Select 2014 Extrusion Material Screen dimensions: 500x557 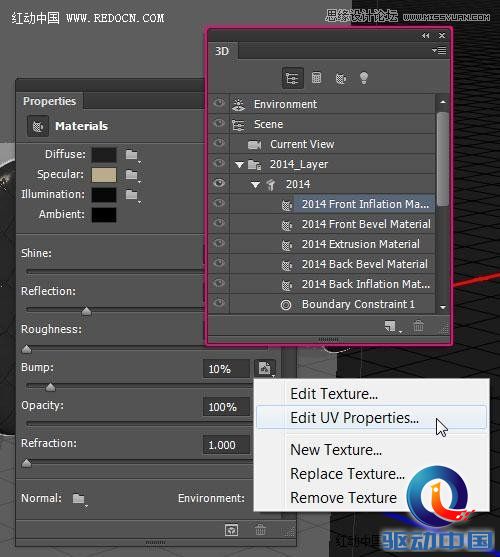click(x=332, y=244)
